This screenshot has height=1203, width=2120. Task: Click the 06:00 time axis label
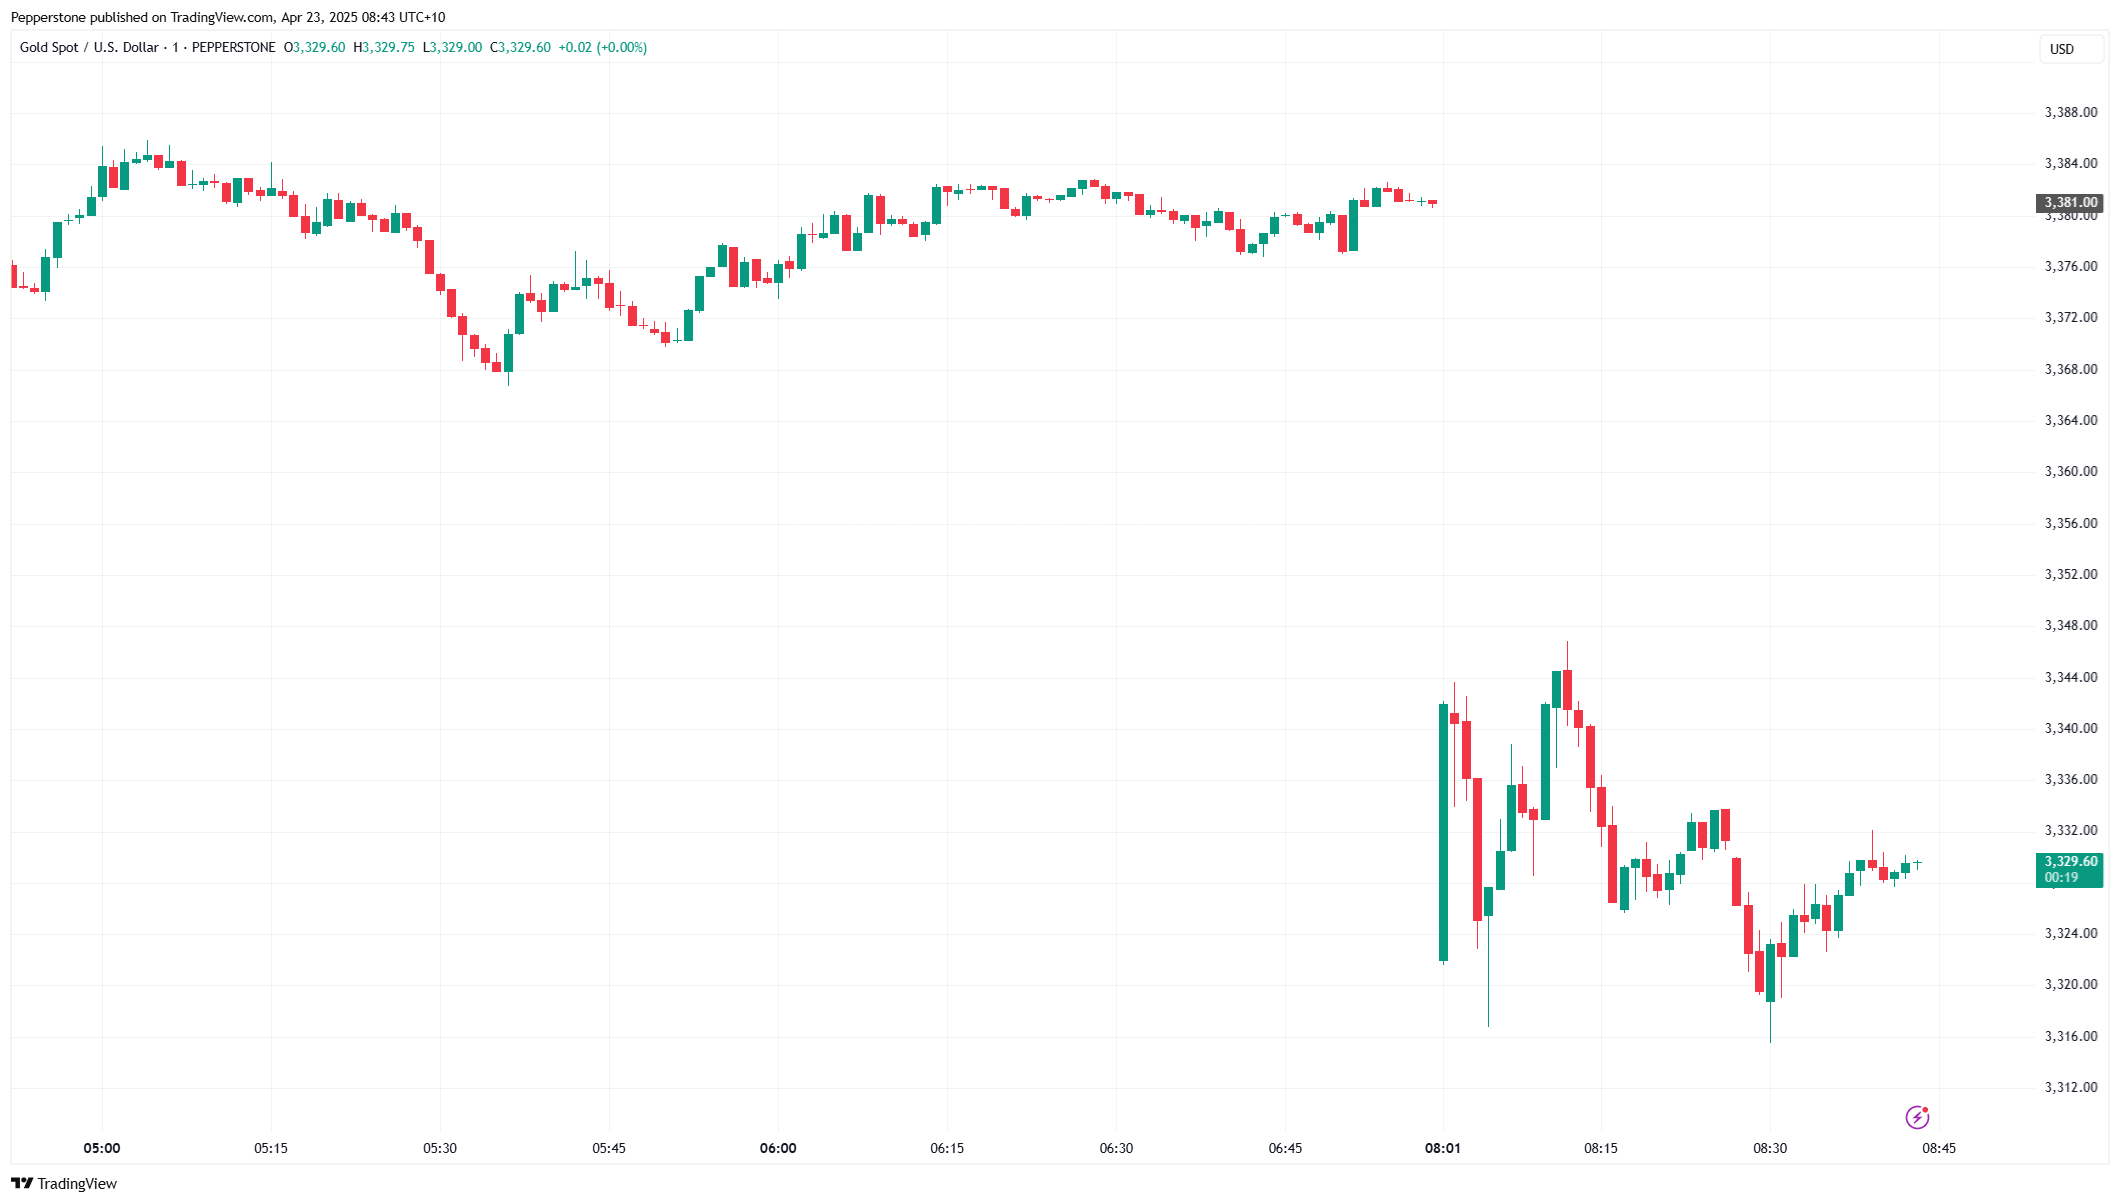[x=778, y=1148]
